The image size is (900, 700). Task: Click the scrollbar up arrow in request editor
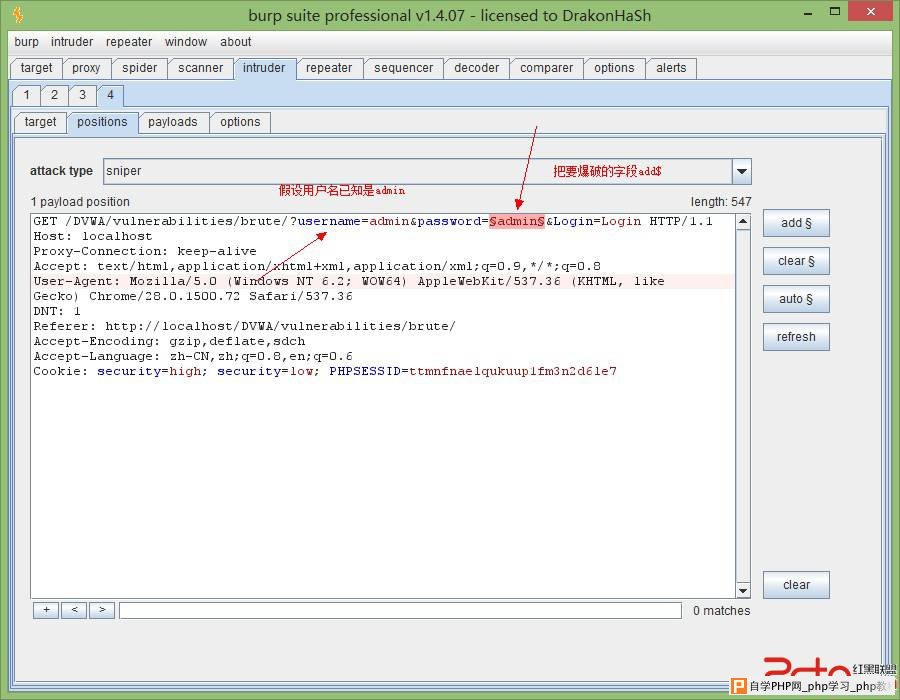(x=743, y=221)
